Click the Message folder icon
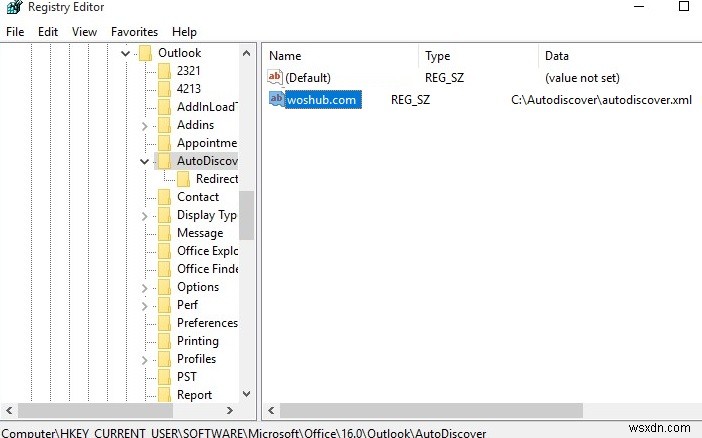This screenshot has width=702, height=438. (x=164, y=233)
